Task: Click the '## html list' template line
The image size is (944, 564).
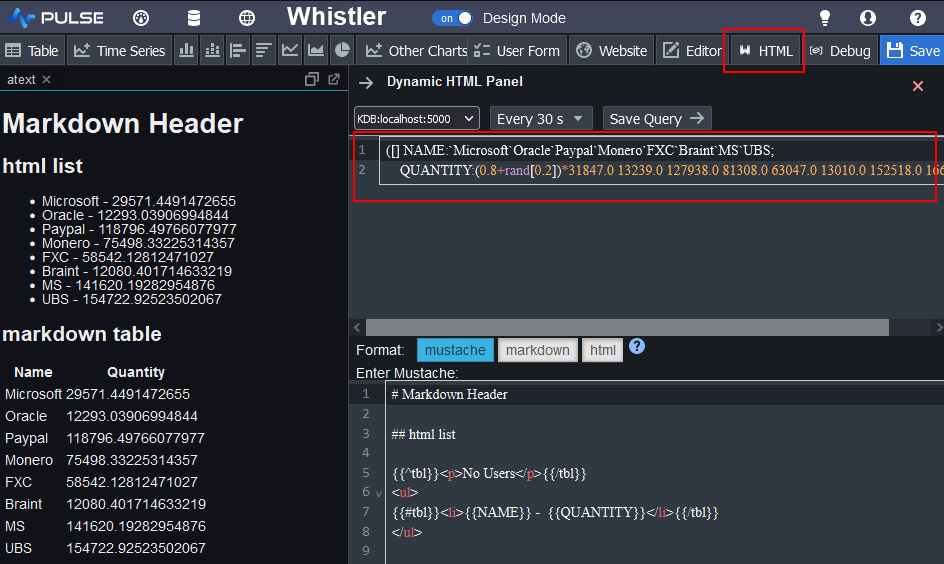Action: (x=423, y=434)
